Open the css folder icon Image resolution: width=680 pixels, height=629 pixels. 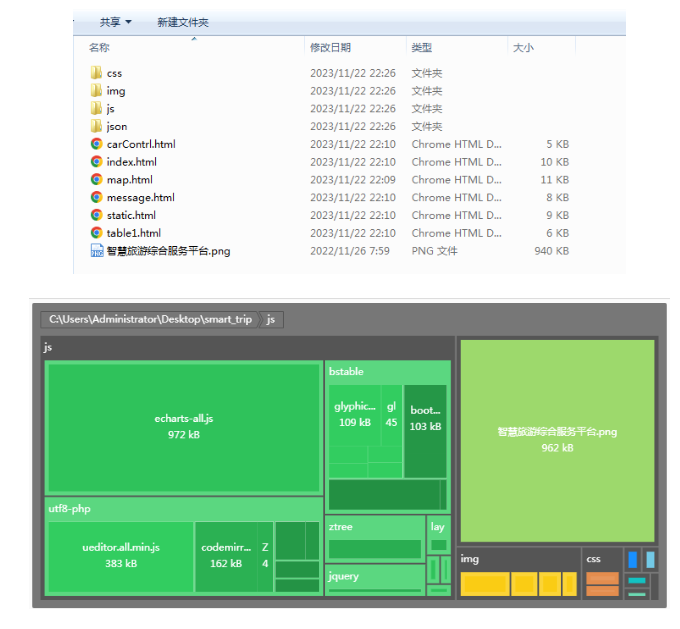pyautogui.click(x=96, y=72)
